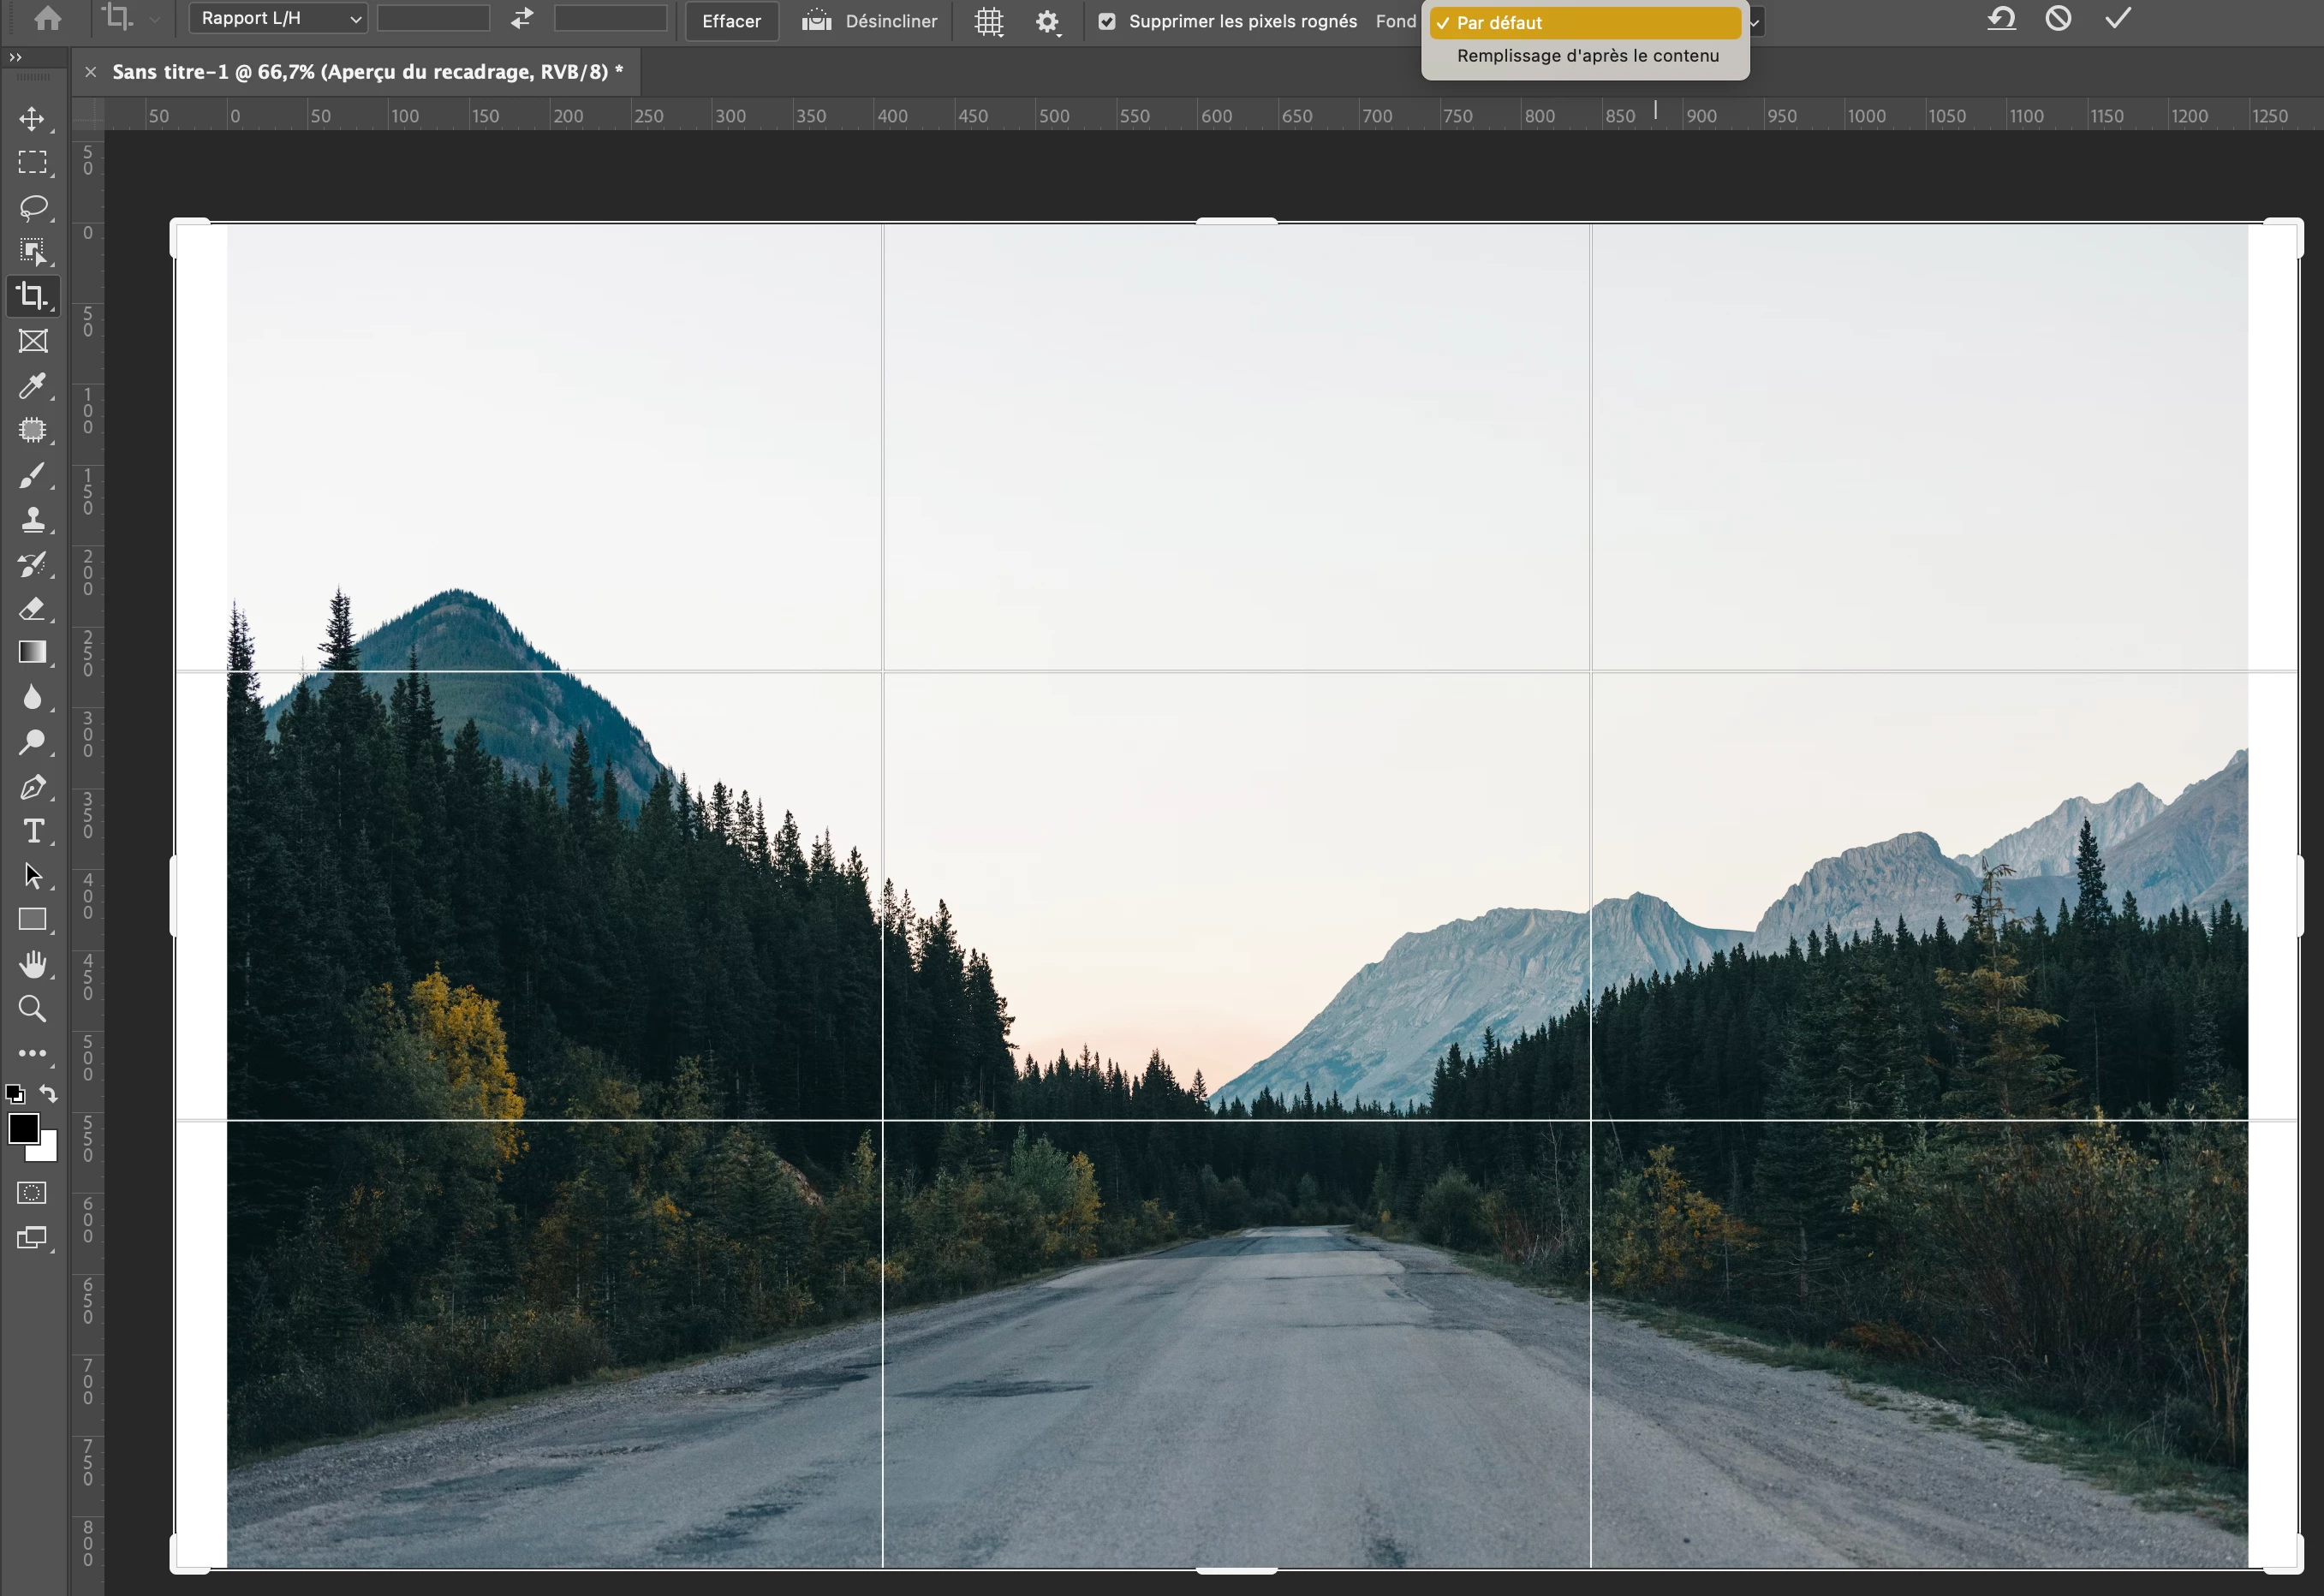Select the Lasso tool
The height and width of the screenshot is (1596, 2324).
[32, 207]
